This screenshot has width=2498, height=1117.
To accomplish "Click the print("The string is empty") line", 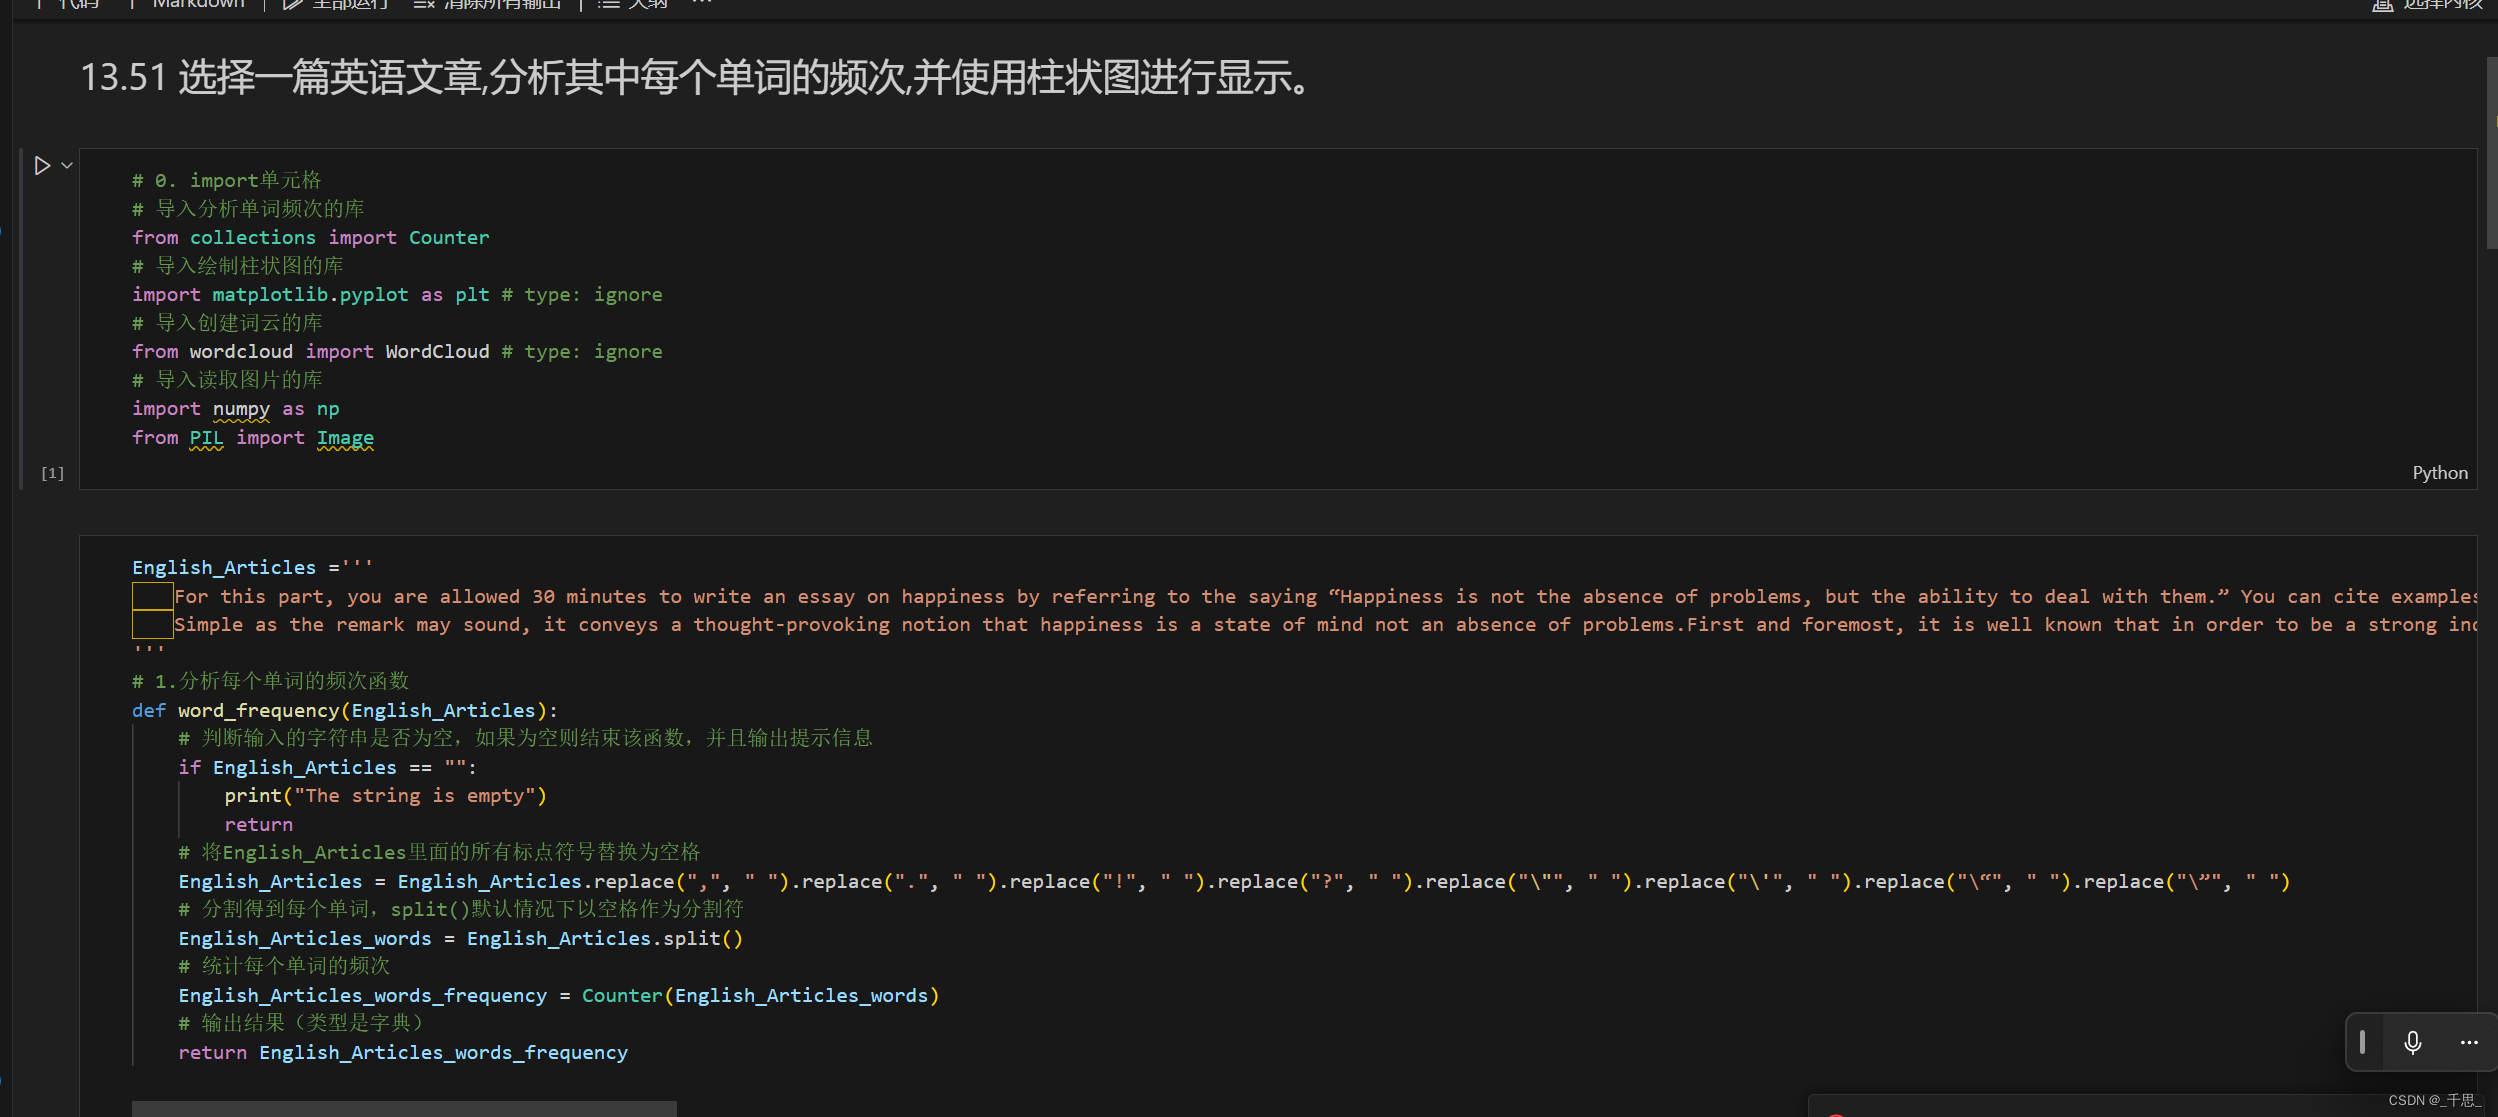I will 386,796.
